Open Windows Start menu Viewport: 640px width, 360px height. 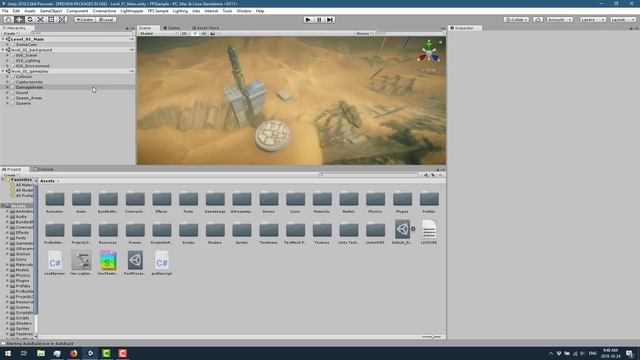(x=8, y=353)
